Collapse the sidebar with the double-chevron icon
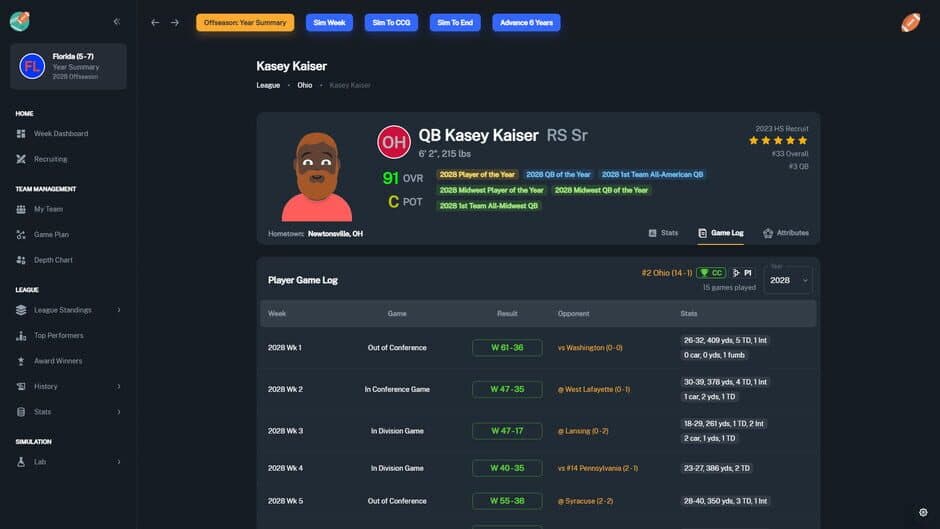This screenshot has width=940, height=529. click(117, 21)
